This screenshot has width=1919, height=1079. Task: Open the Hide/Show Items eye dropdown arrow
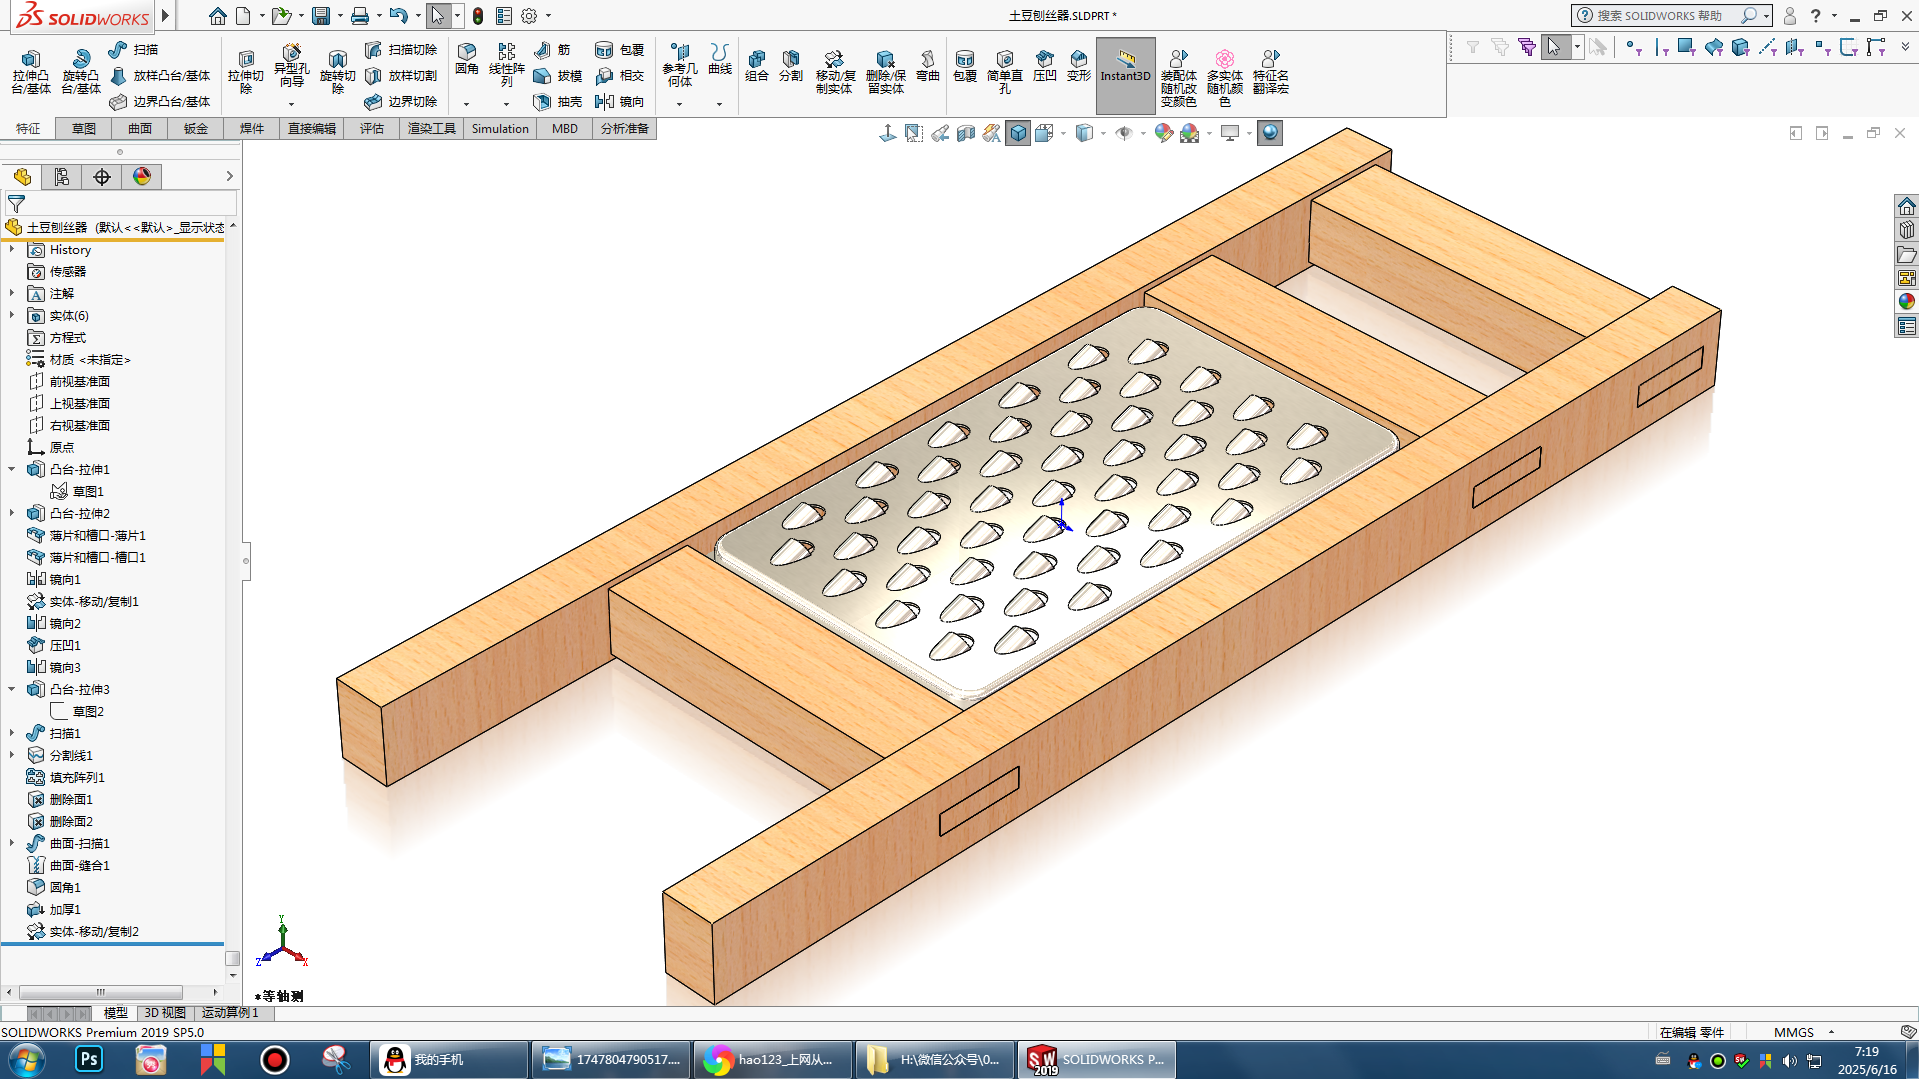[1143, 133]
